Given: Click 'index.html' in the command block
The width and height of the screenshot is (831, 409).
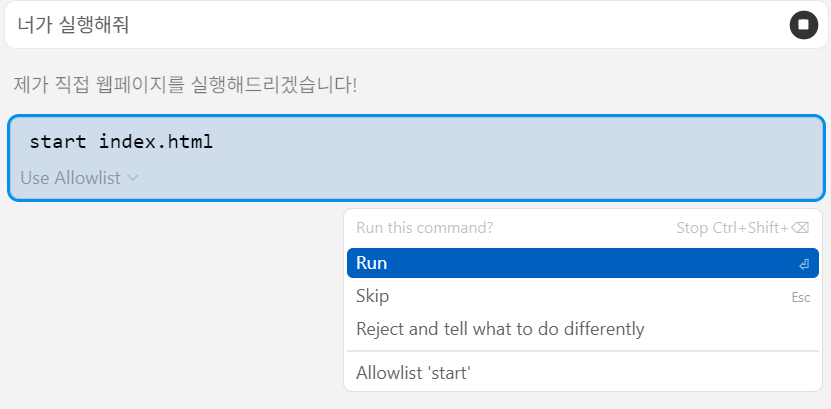Looking at the screenshot, I should click(x=156, y=141).
